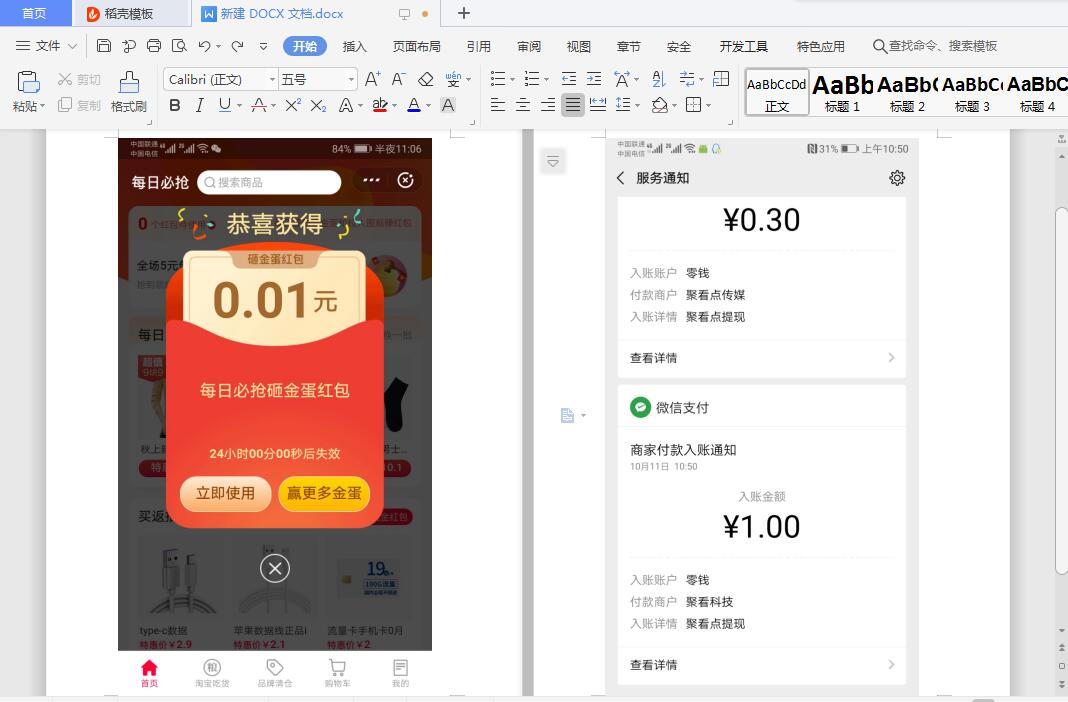This screenshot has height=702, width=1068.
Task: Toggle Superscript formatting
Action: [293, 105]
